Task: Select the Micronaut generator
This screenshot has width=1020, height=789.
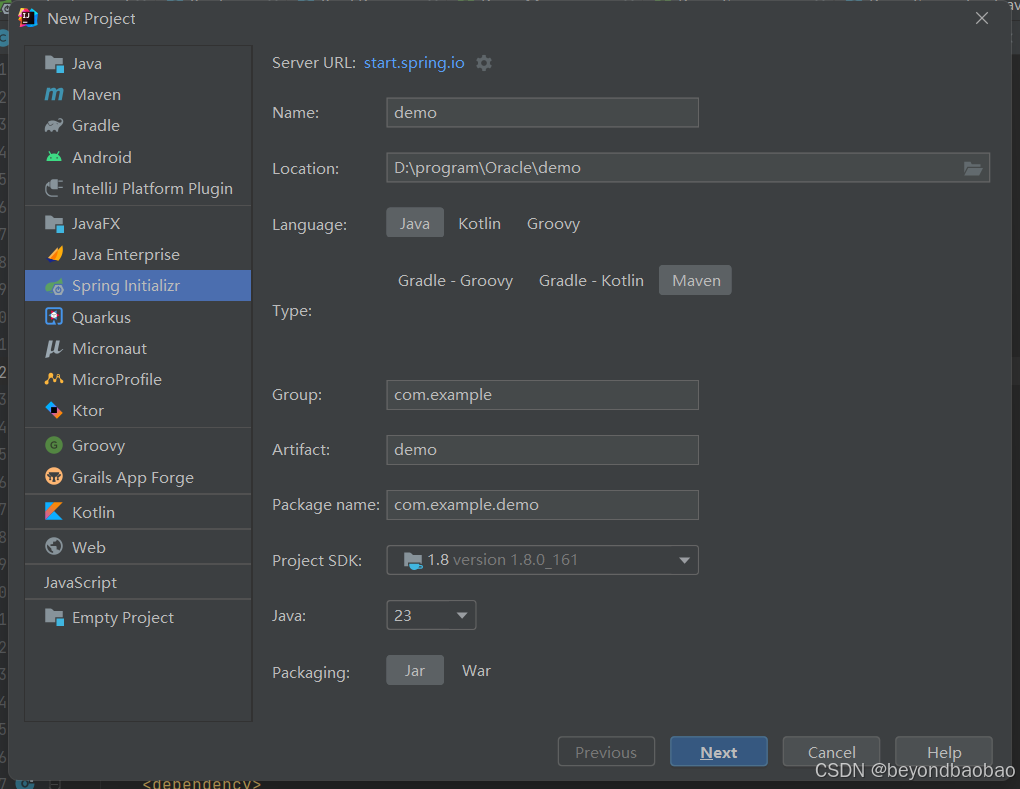Action: click(x=106, y=348)
